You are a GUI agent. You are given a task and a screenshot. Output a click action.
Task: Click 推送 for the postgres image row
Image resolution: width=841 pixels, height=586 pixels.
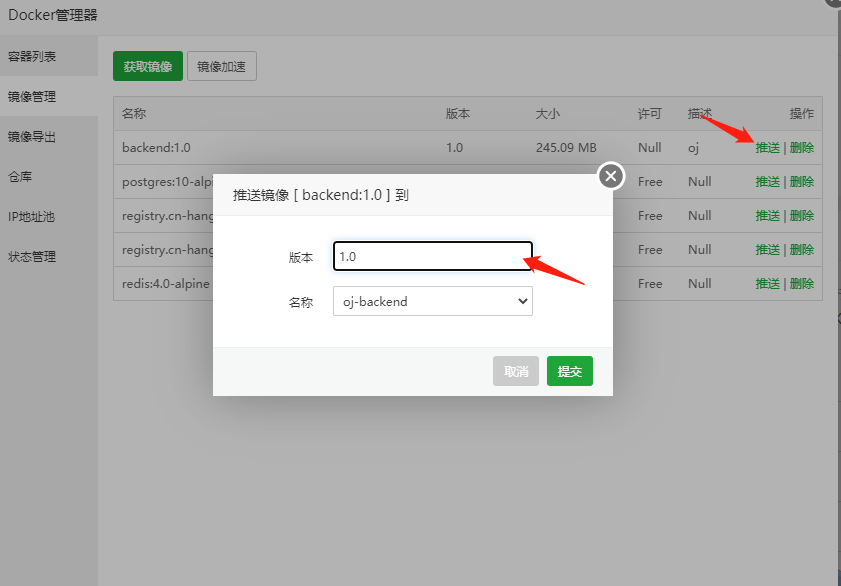767,182
